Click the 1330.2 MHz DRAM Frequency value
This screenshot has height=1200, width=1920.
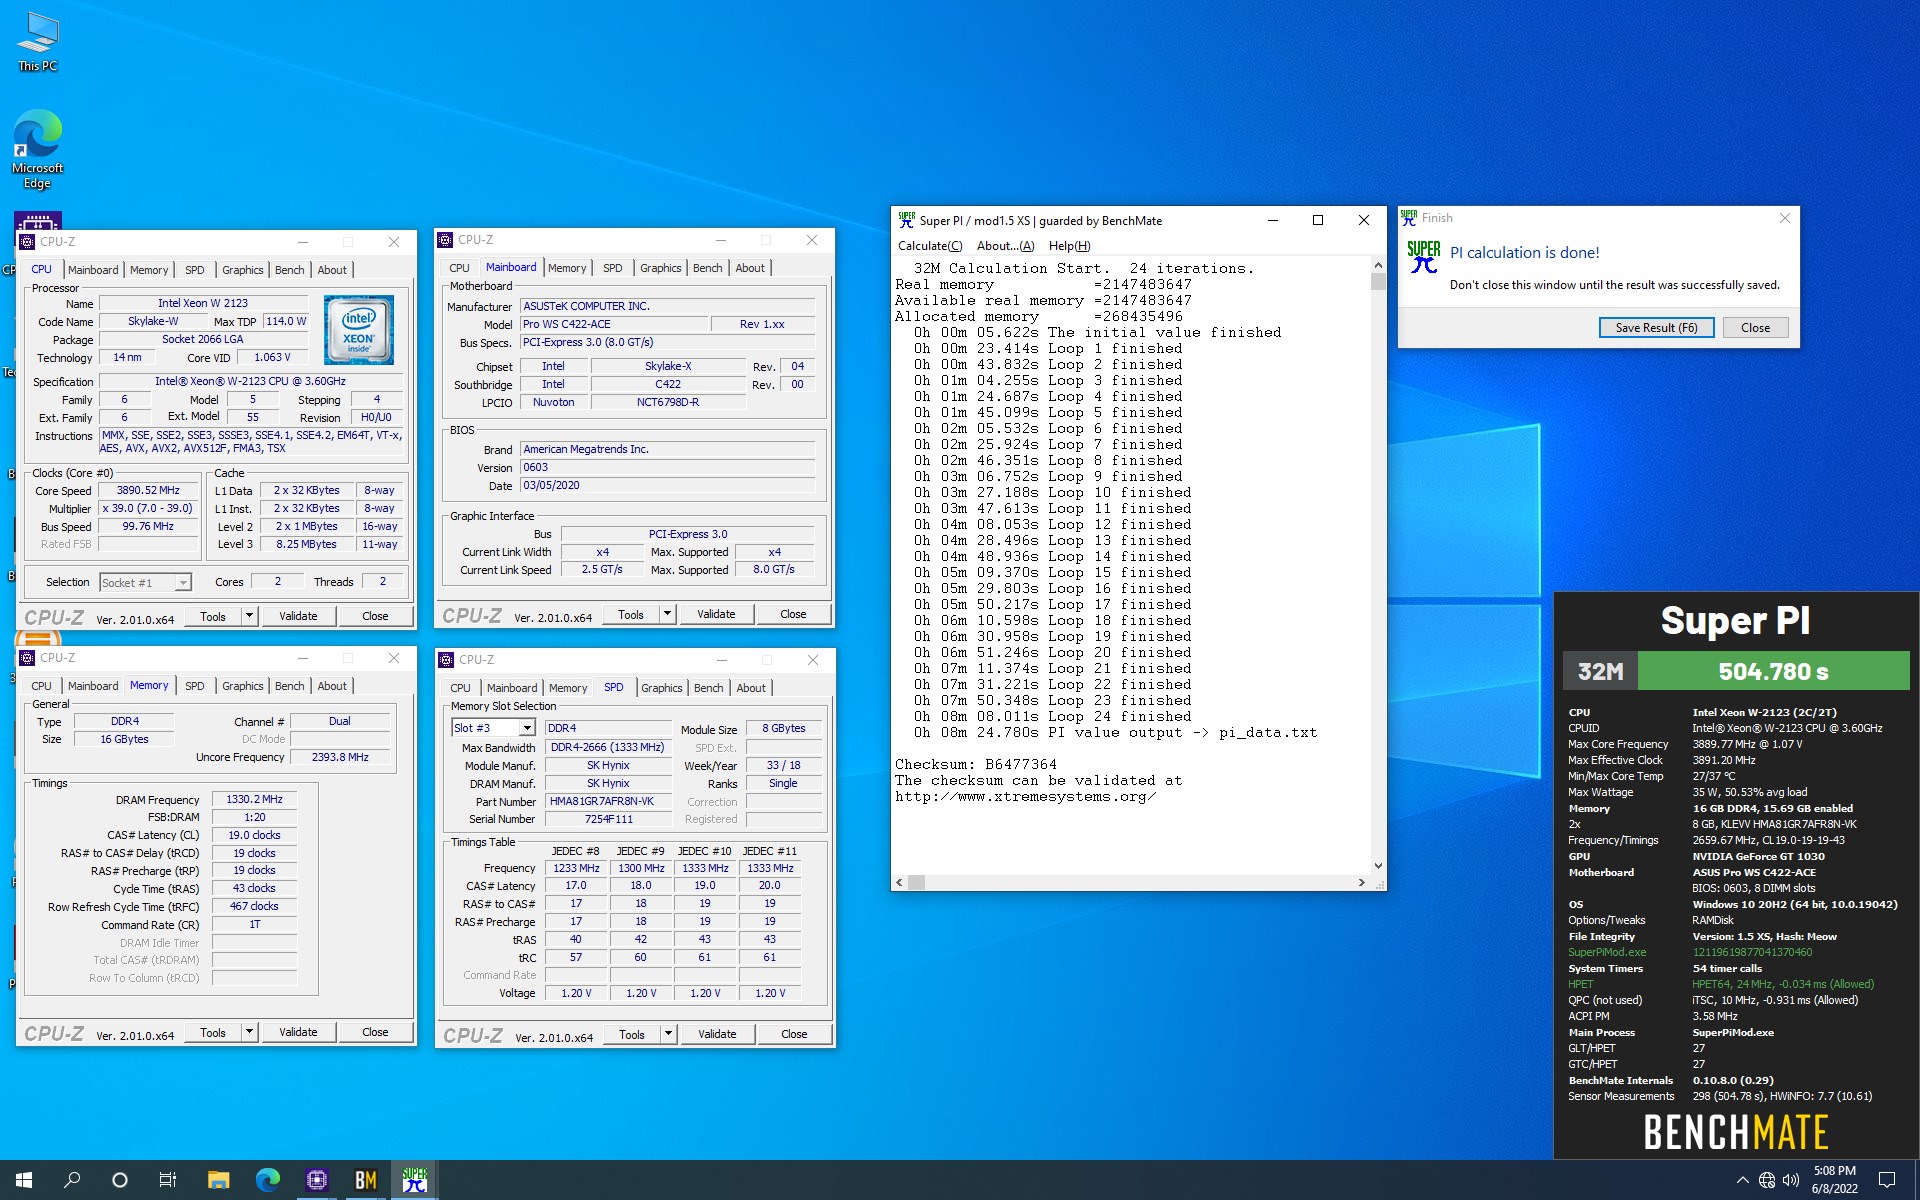(x=254, y=799)
